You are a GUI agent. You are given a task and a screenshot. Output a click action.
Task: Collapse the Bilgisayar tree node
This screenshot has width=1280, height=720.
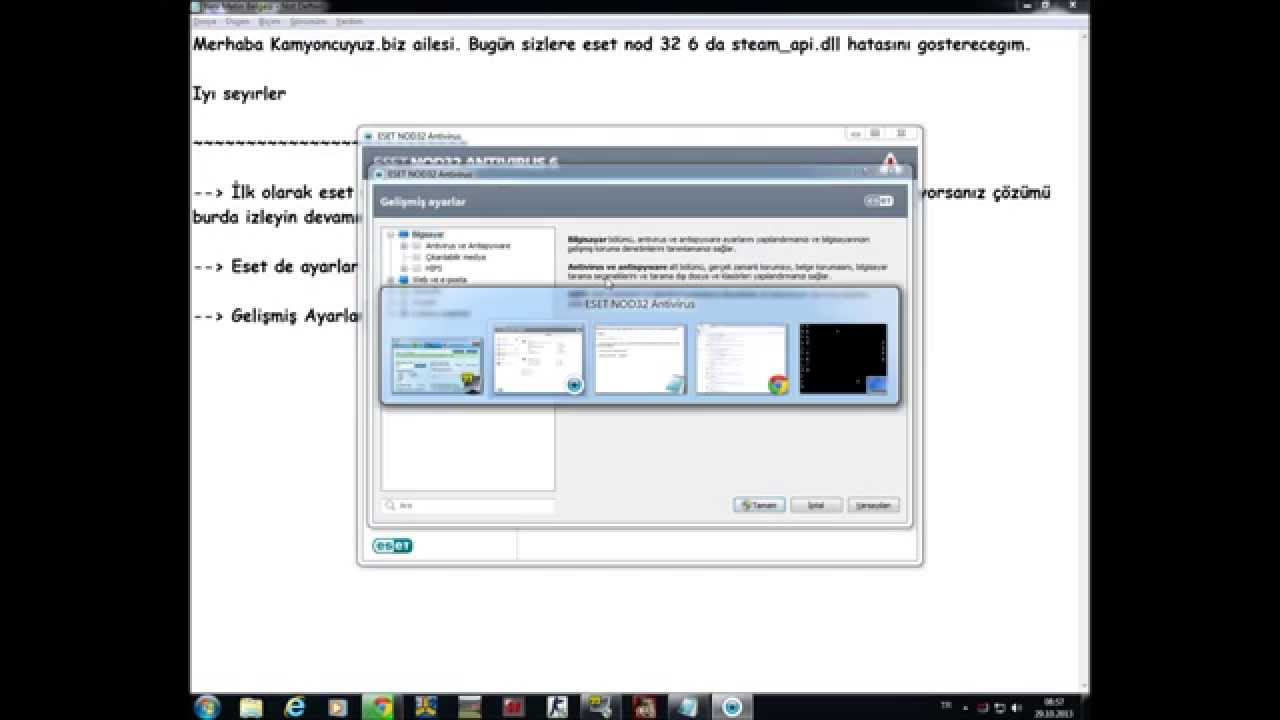point(391,234)
